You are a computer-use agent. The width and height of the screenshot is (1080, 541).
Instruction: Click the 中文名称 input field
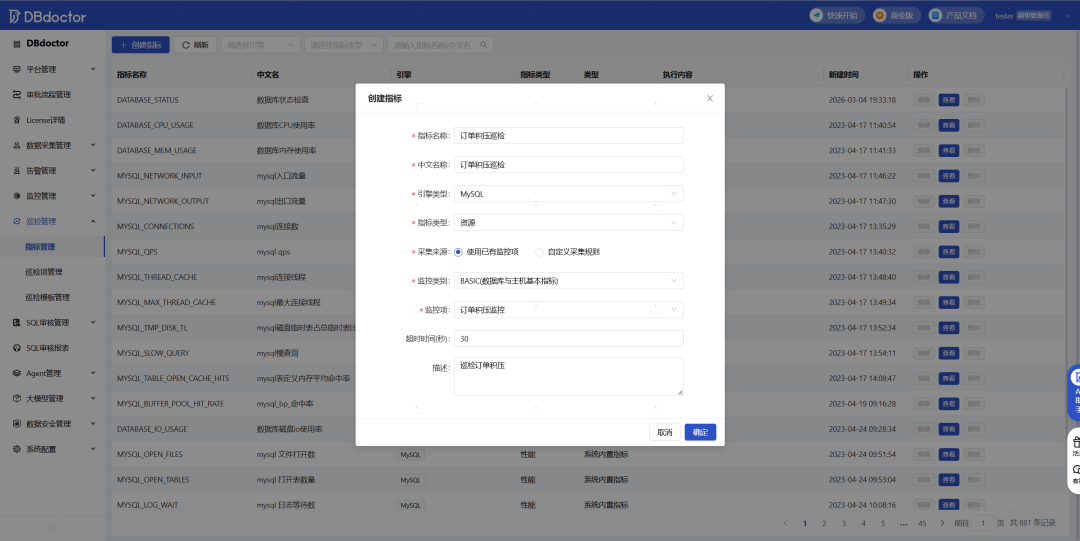tap(568, 165)
